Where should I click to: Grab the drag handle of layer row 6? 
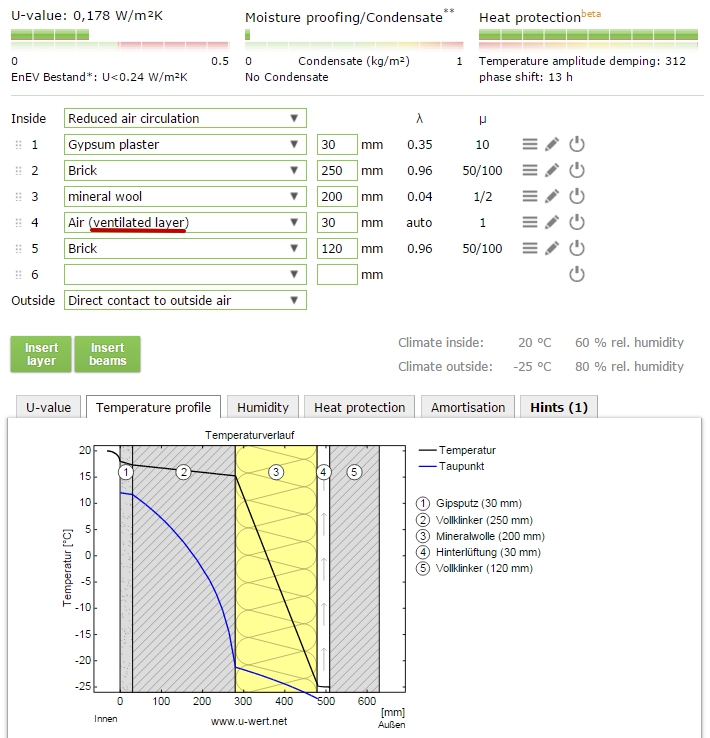tap(18, 274)
